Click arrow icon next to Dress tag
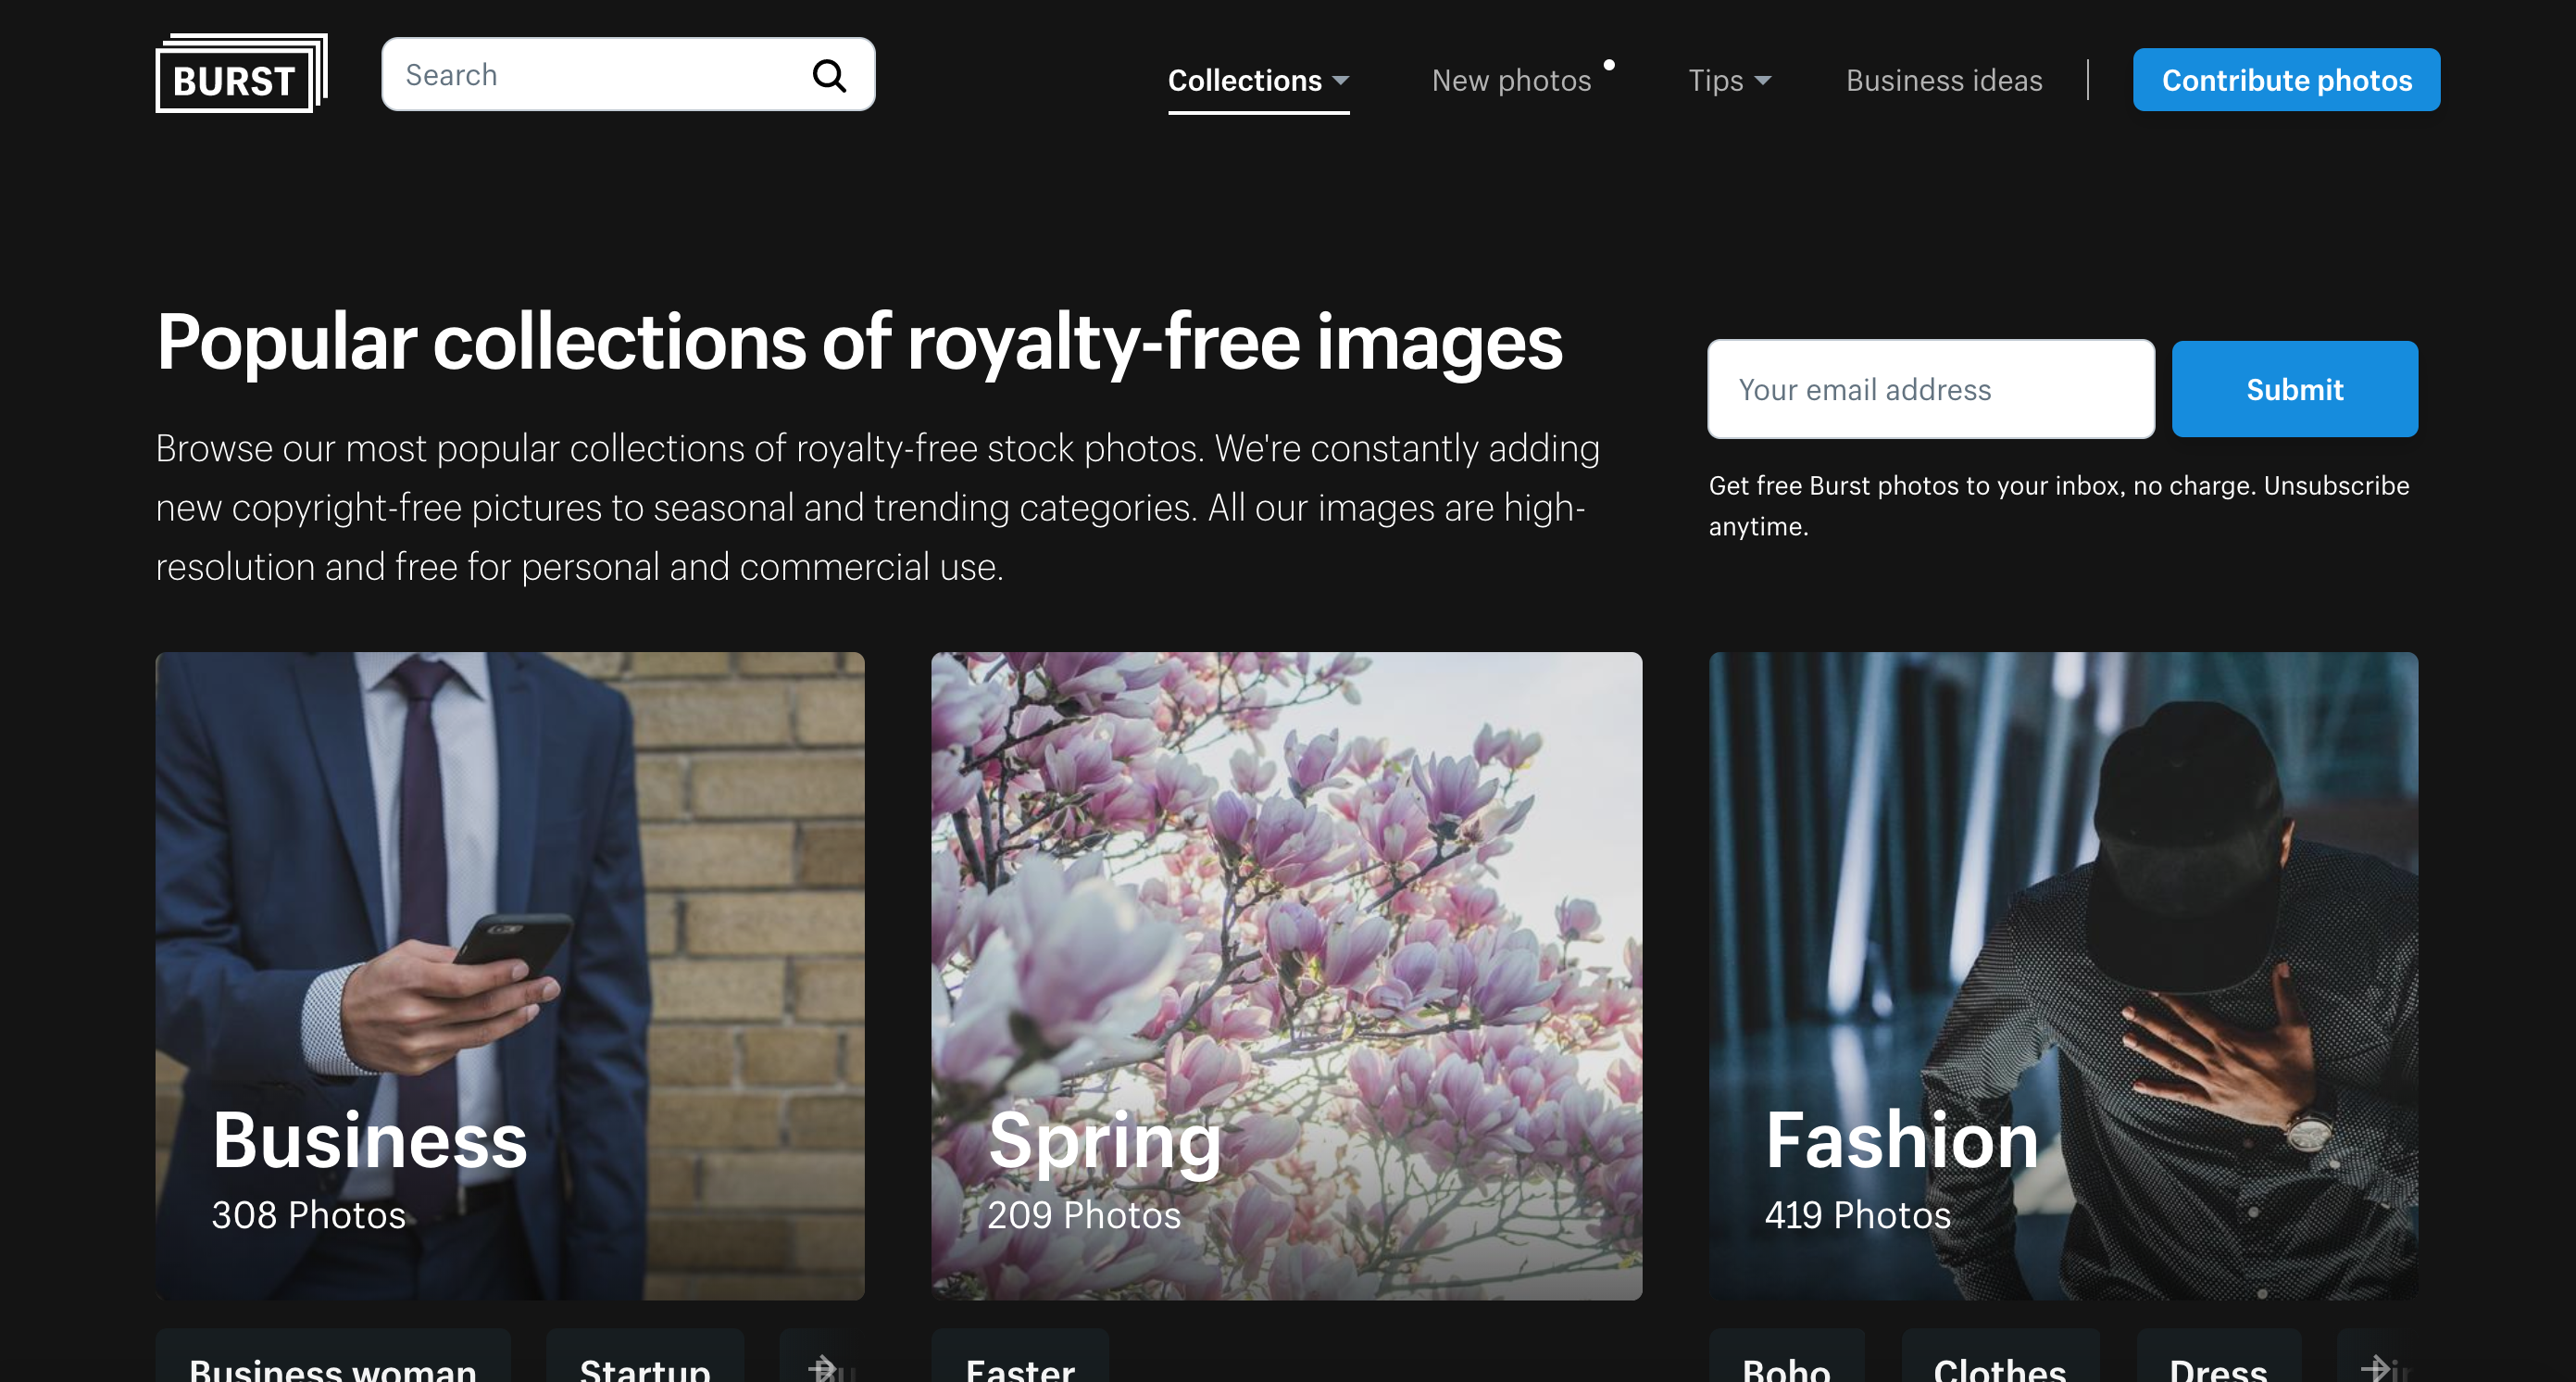 tap(2376, 1366)
